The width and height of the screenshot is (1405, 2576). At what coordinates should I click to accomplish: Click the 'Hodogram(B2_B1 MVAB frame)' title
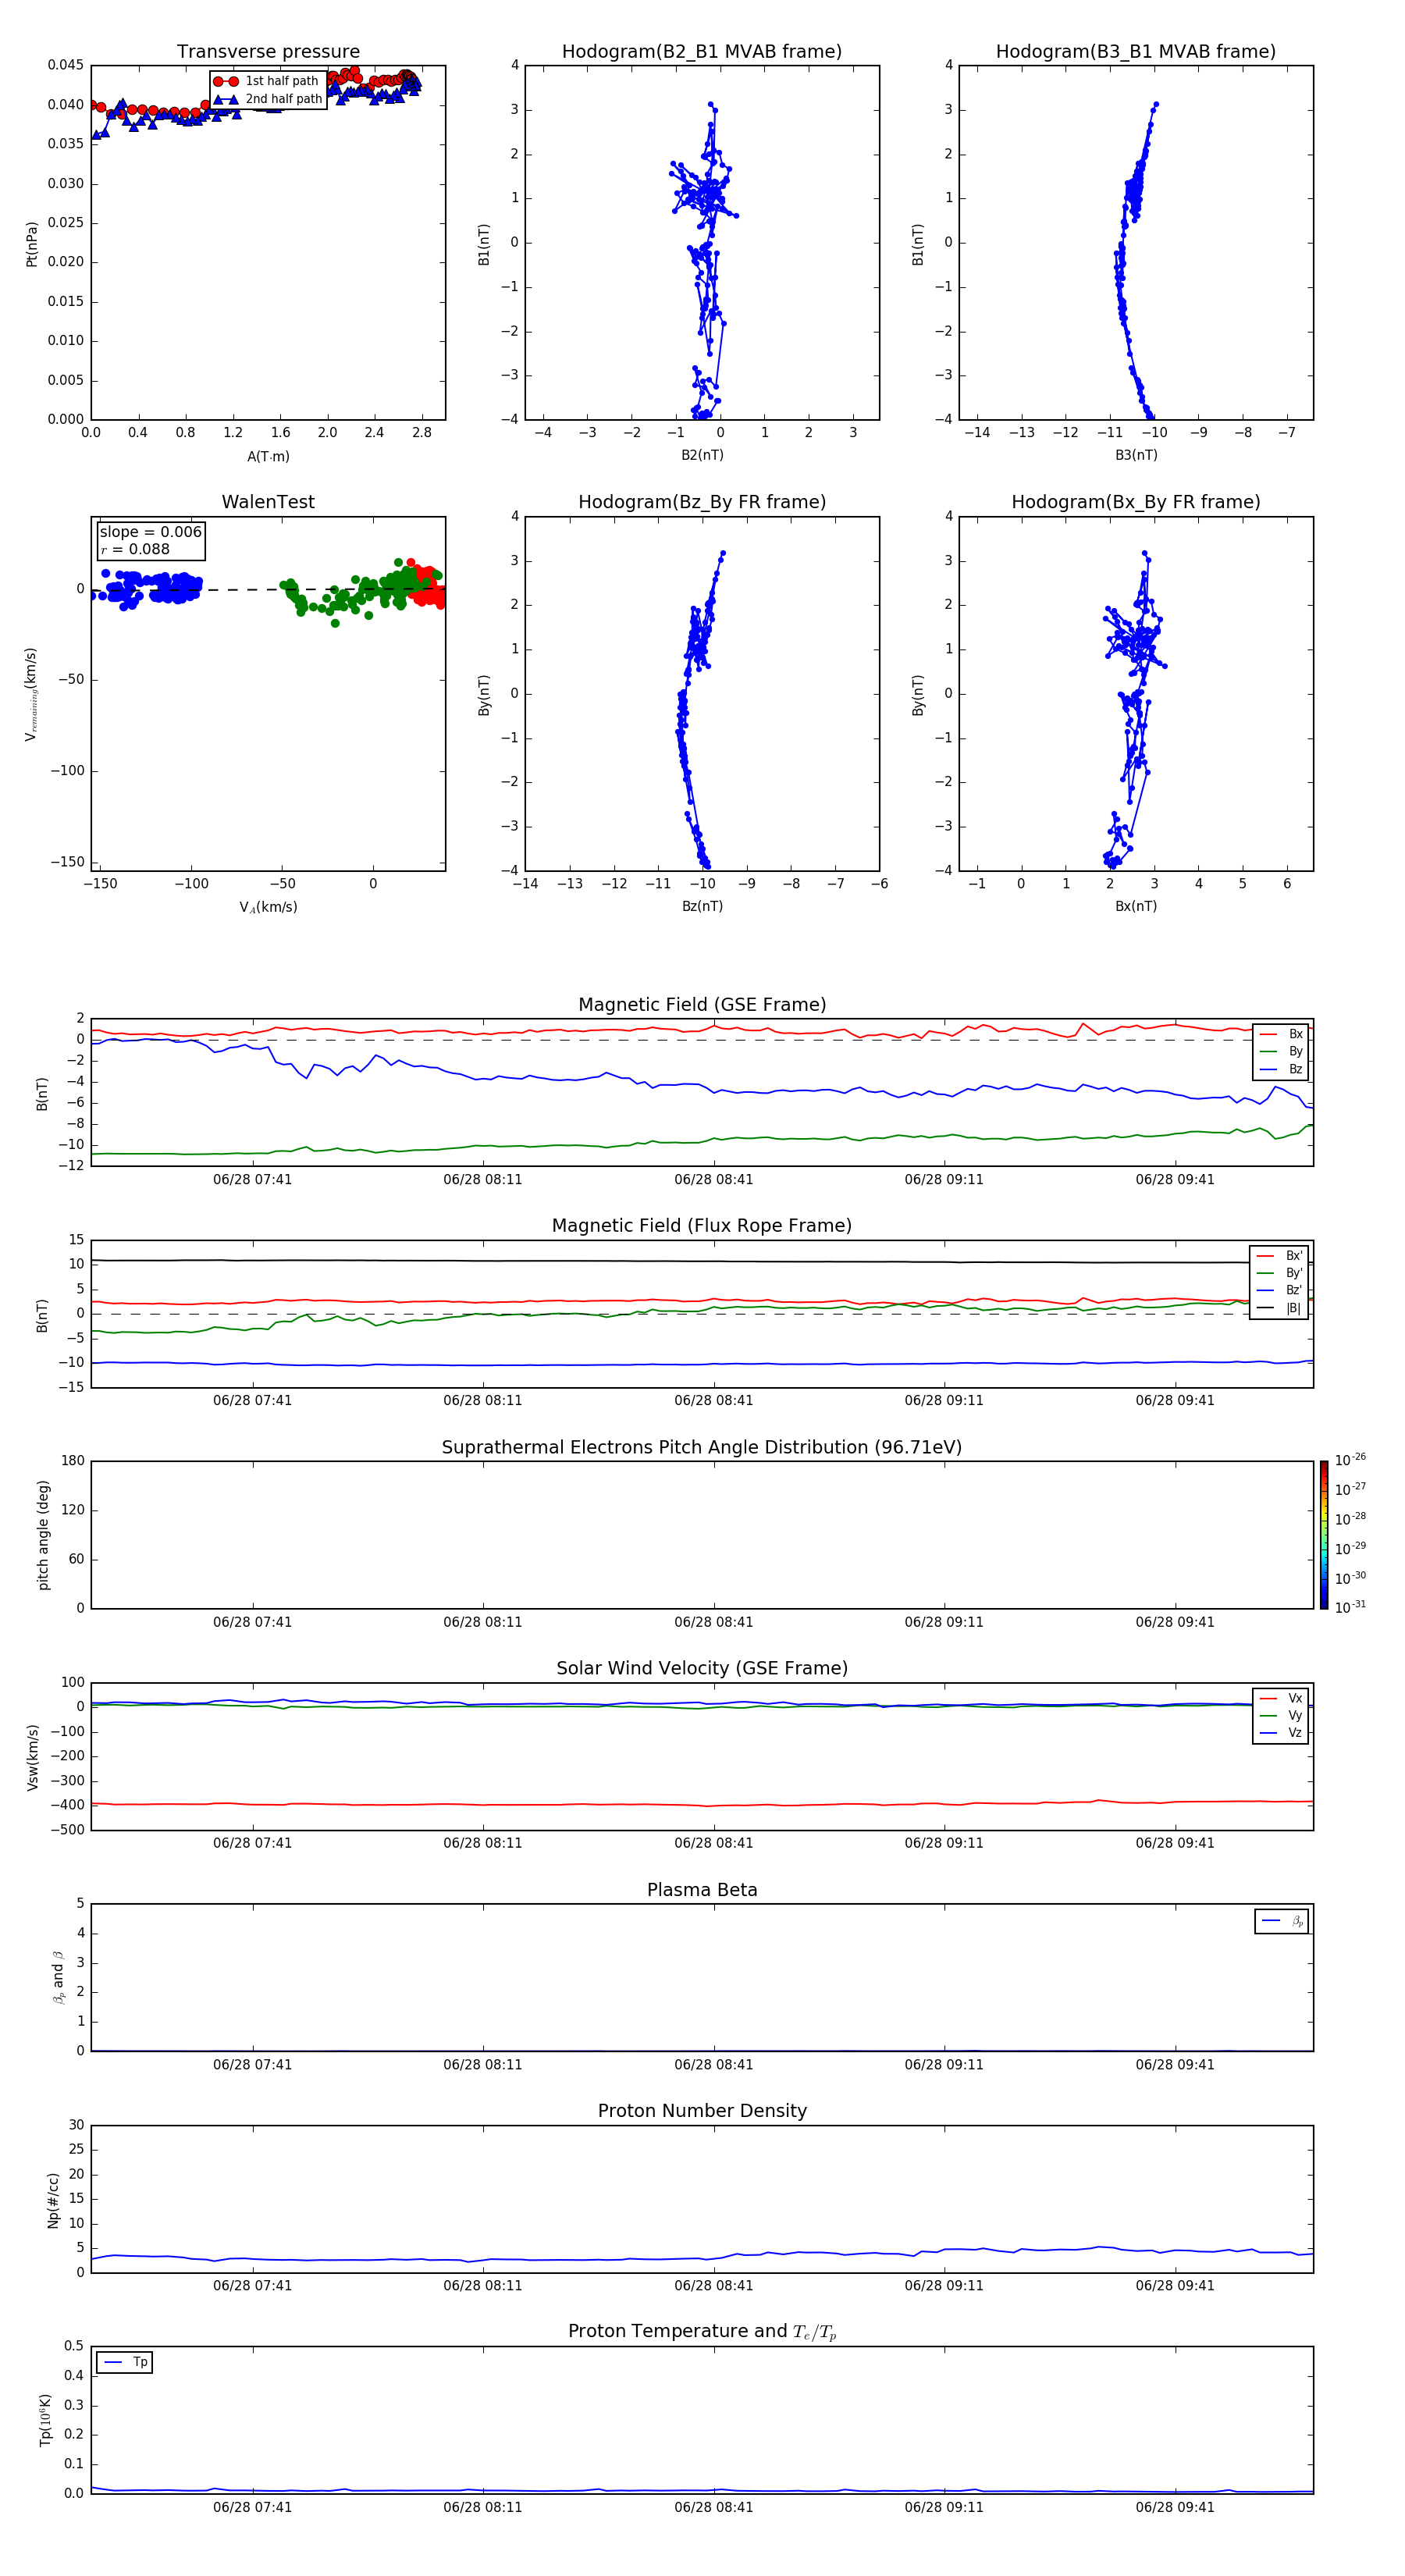click(702, 52)
